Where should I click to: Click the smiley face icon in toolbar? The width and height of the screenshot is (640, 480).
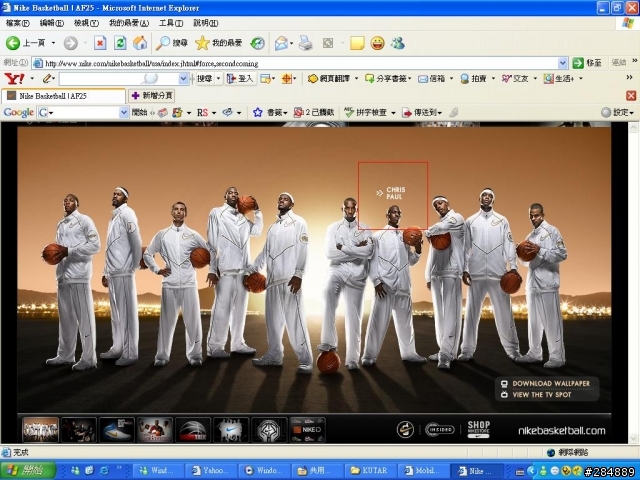[378, 43]
